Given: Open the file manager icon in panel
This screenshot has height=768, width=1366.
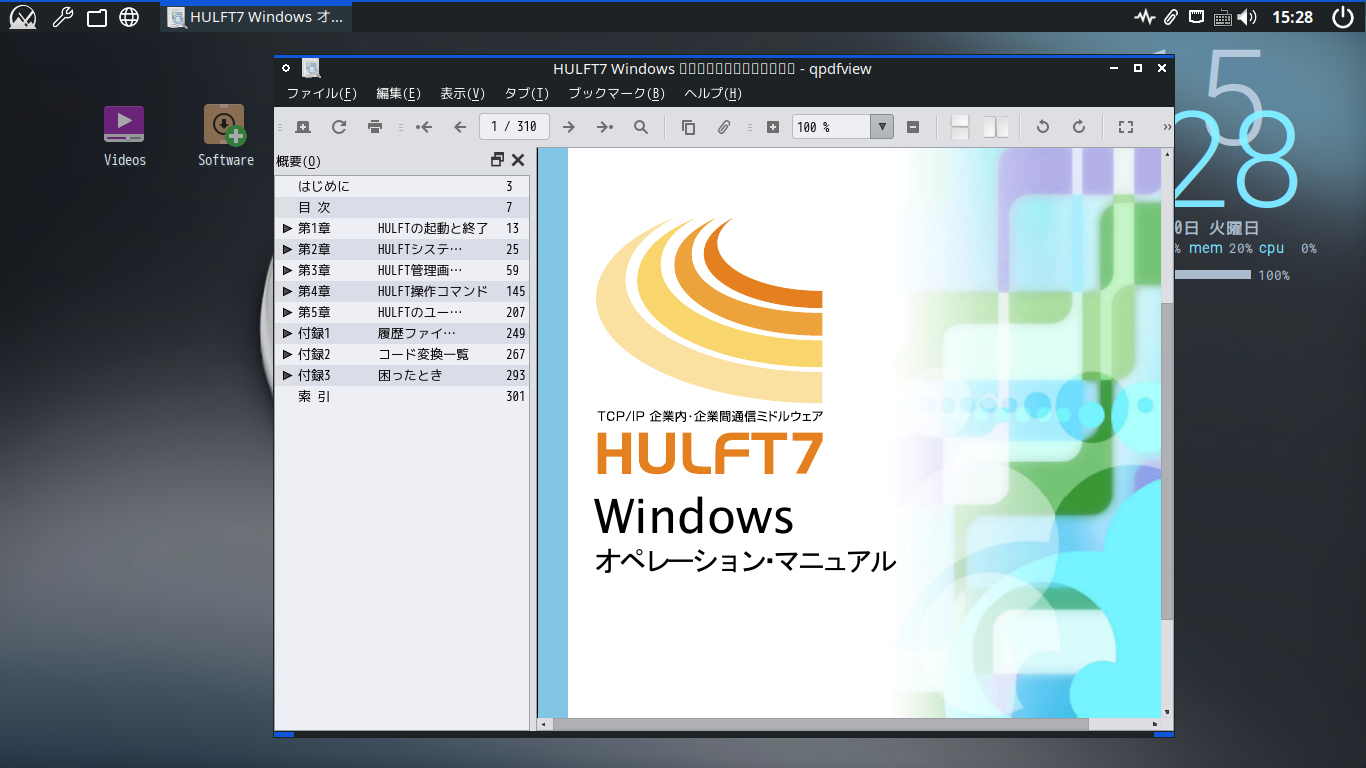Looking at the screenshot, I should (96, 17).
